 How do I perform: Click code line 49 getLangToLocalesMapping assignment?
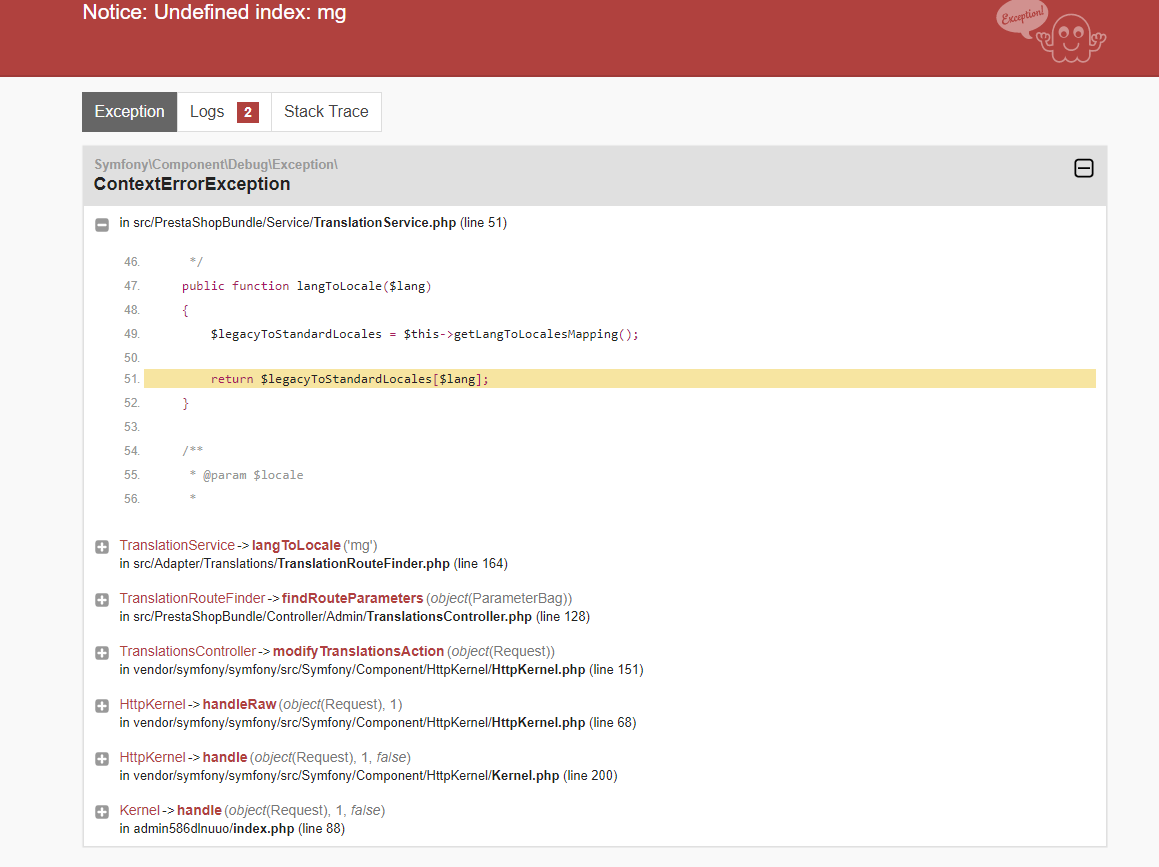(x=424, y=334)
